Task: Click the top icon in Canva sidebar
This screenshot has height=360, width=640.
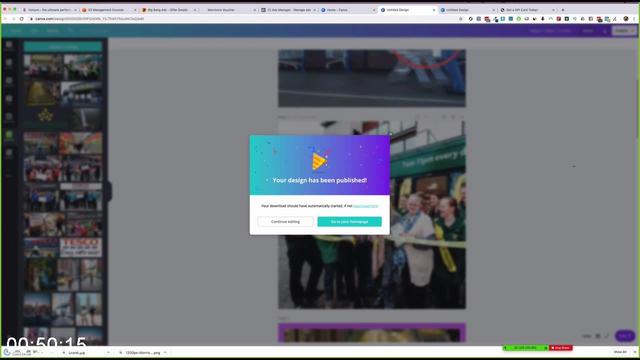Action: [x=9, y=45]
